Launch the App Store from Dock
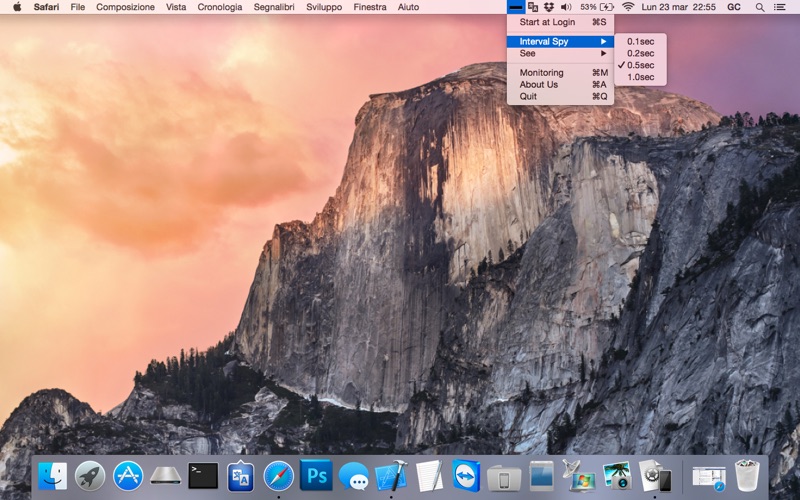 [128, 476]
